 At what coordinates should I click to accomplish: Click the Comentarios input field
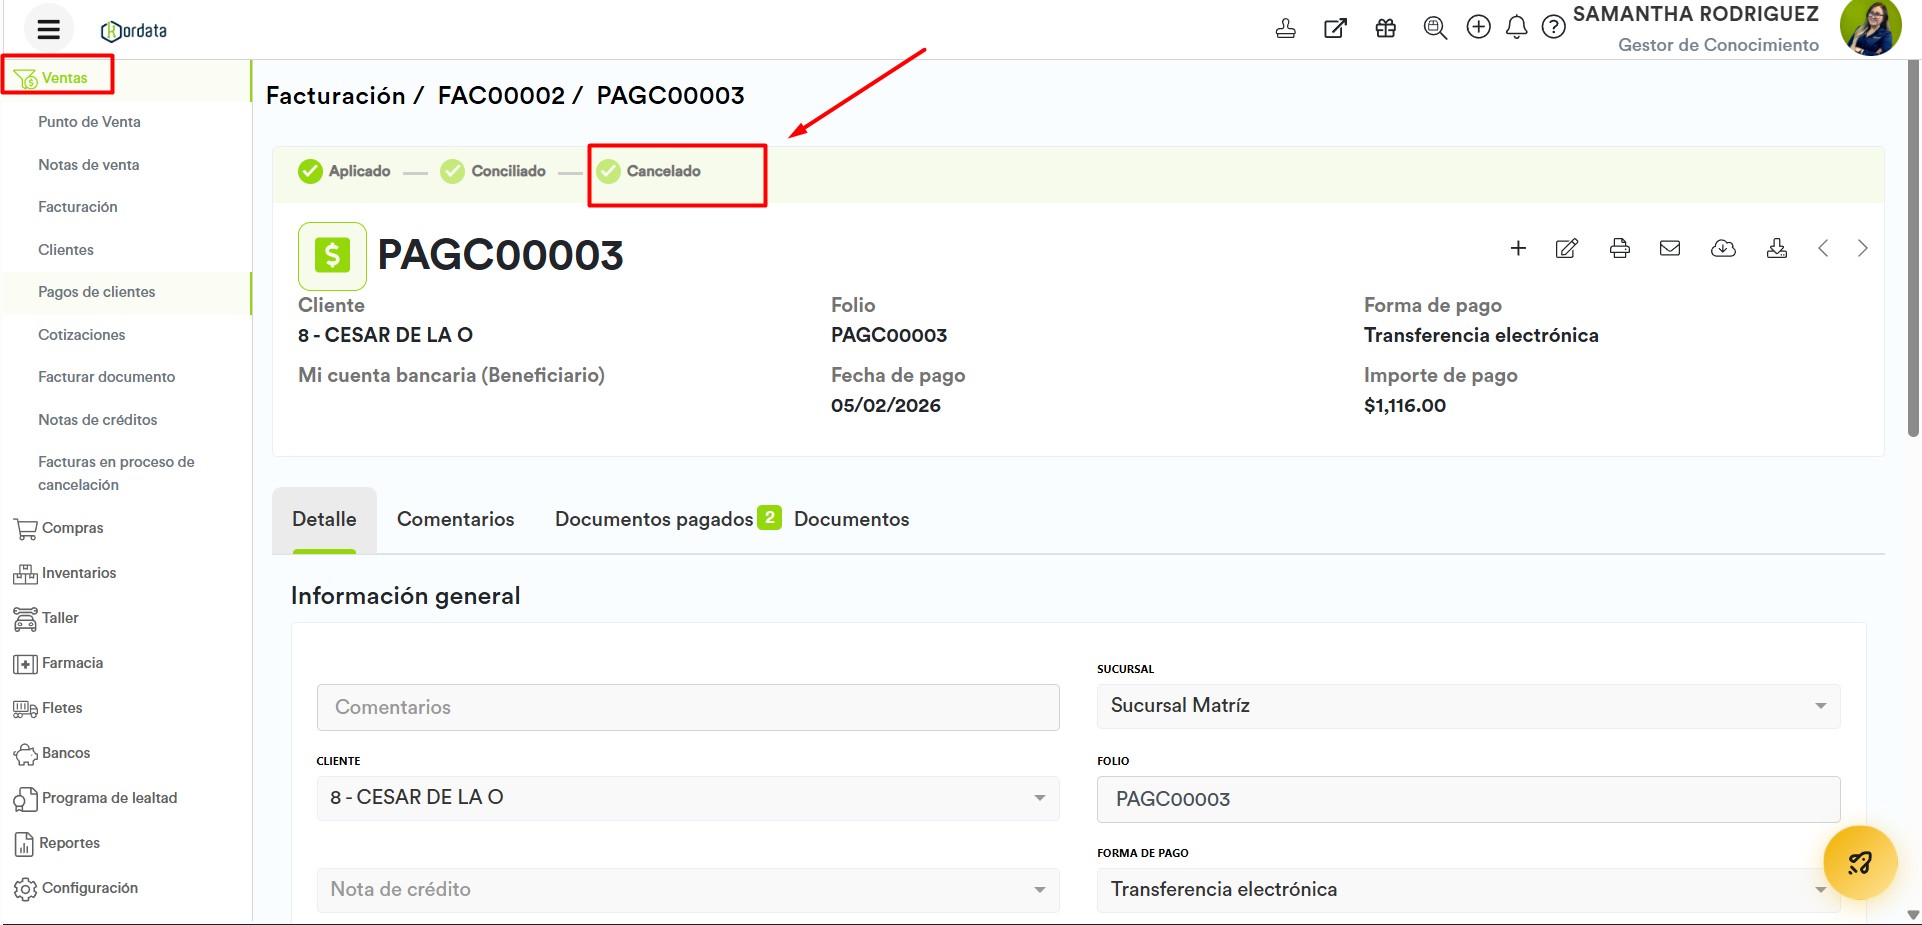(688, 707)
